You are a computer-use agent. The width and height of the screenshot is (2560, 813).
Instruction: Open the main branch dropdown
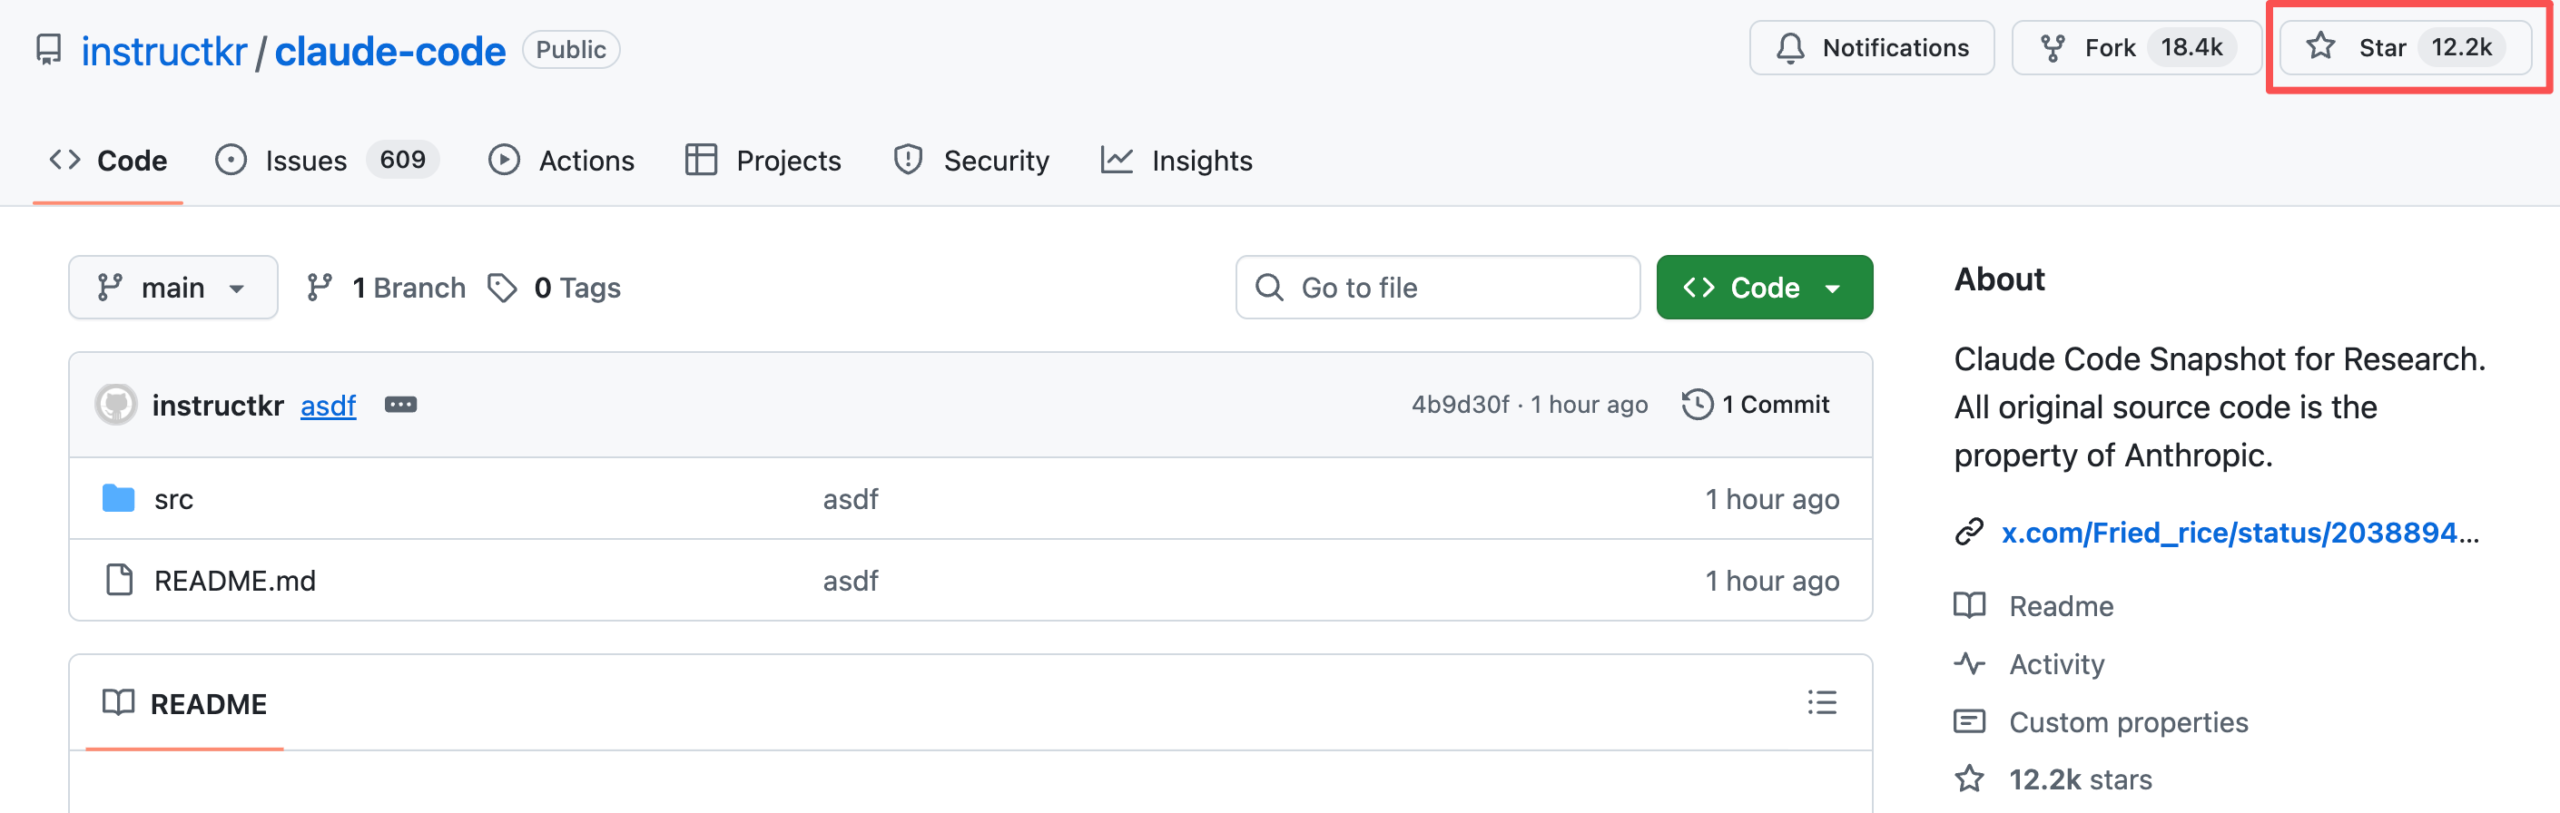click(172, 288)
